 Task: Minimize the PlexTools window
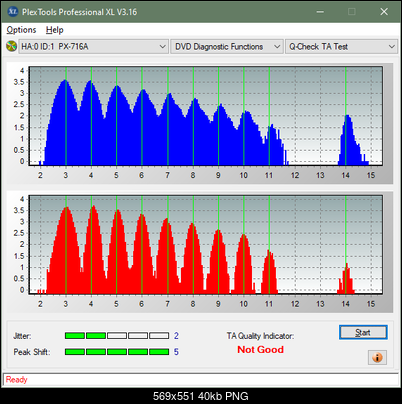click(x=320, y=12)
